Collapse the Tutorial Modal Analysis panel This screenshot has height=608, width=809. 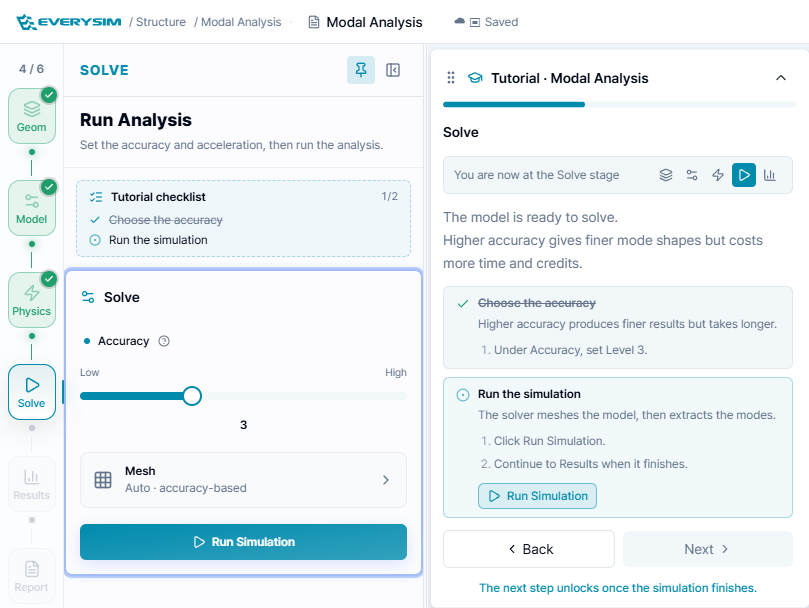781,78
